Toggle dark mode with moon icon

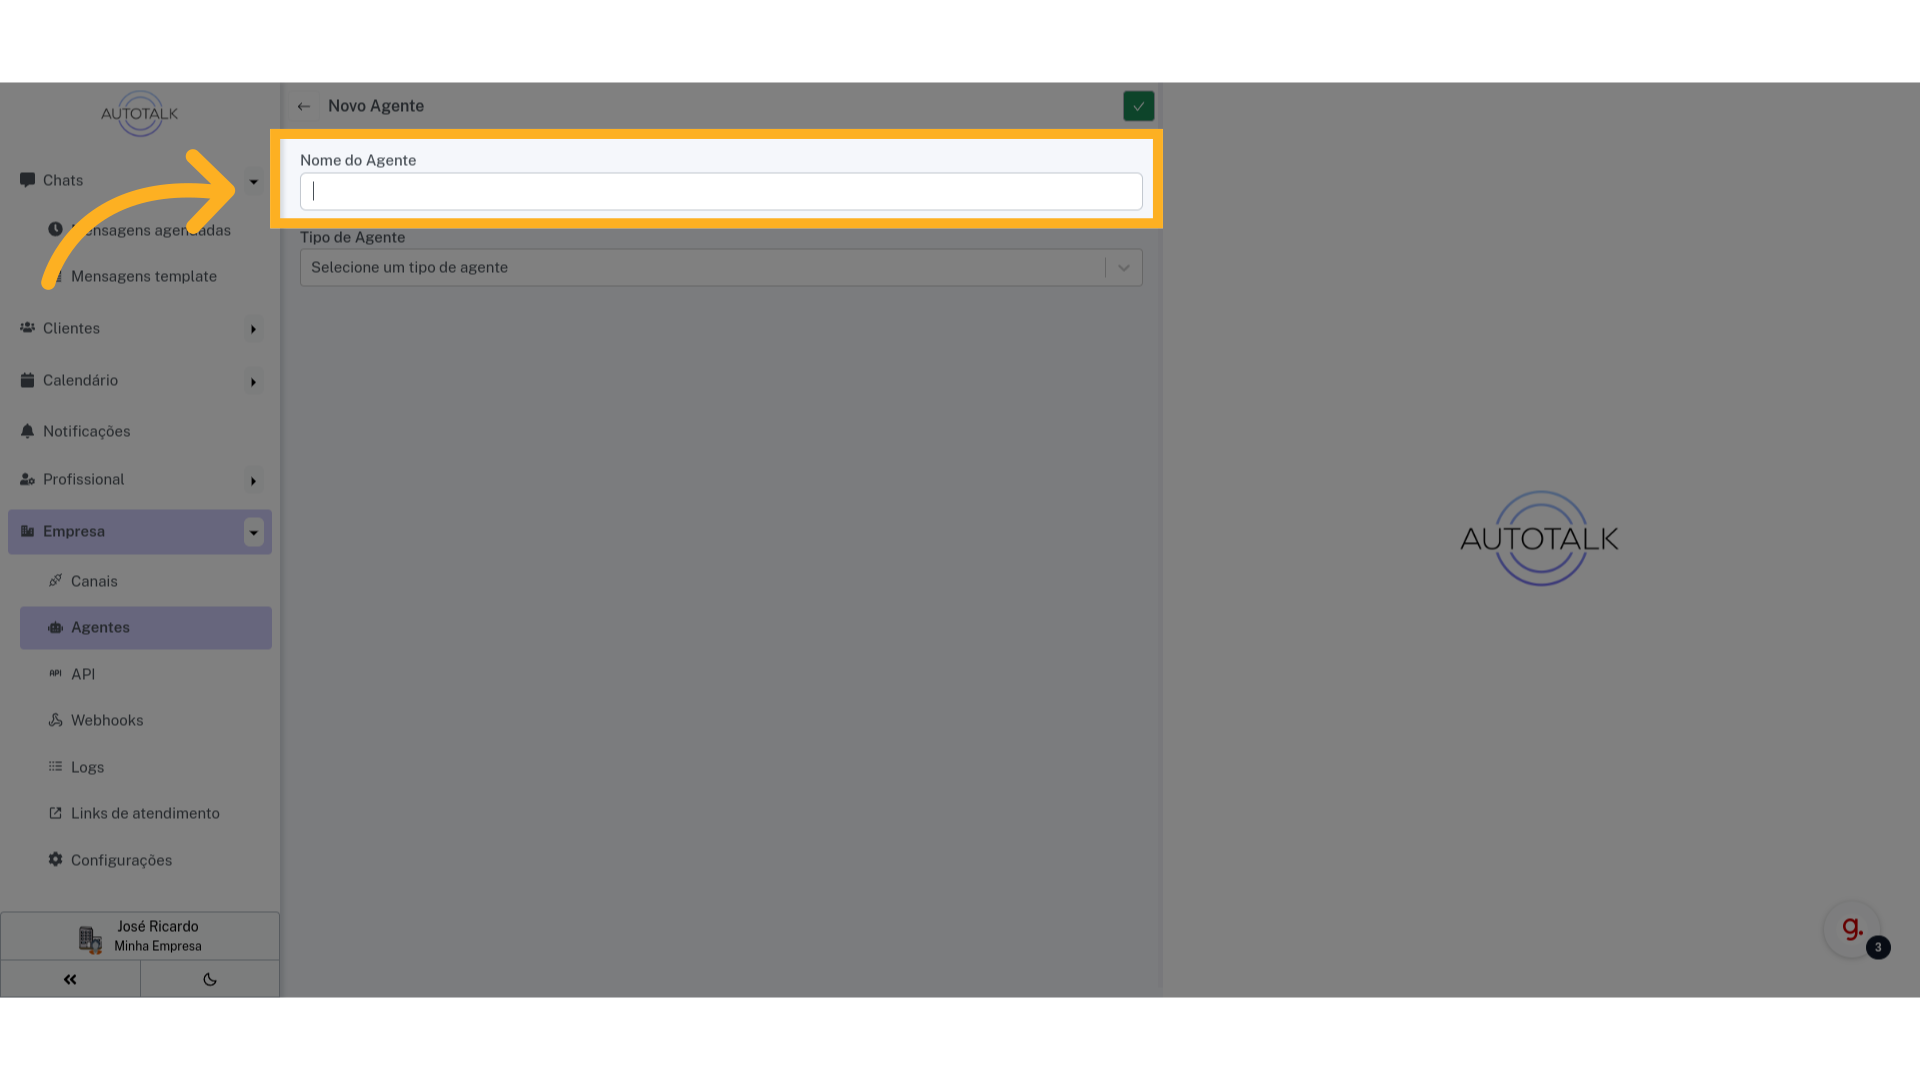tap(210, 979)
